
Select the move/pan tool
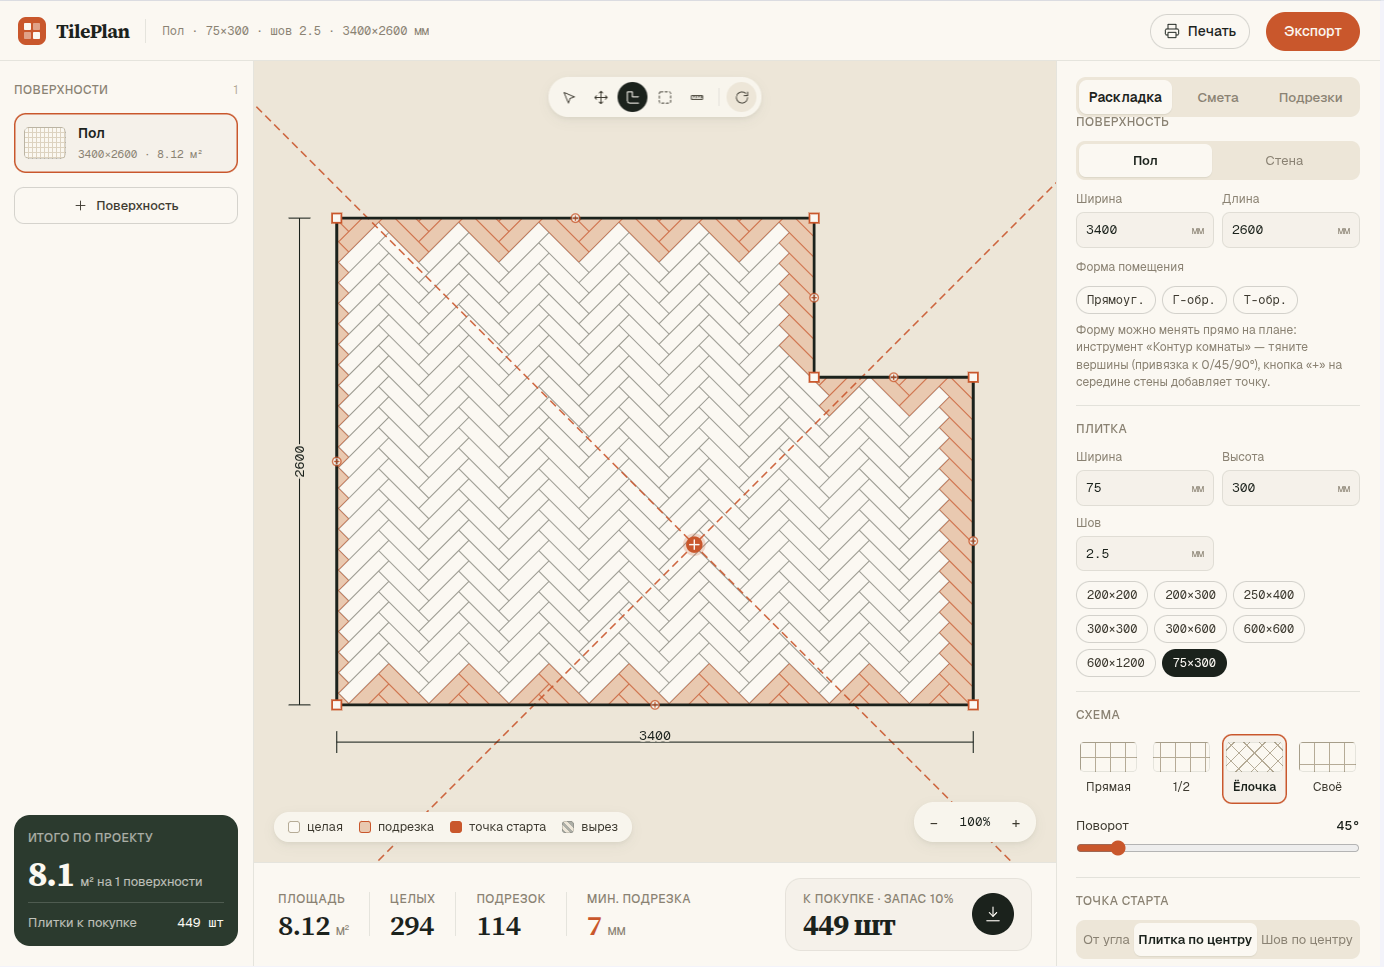coord(601,97)
